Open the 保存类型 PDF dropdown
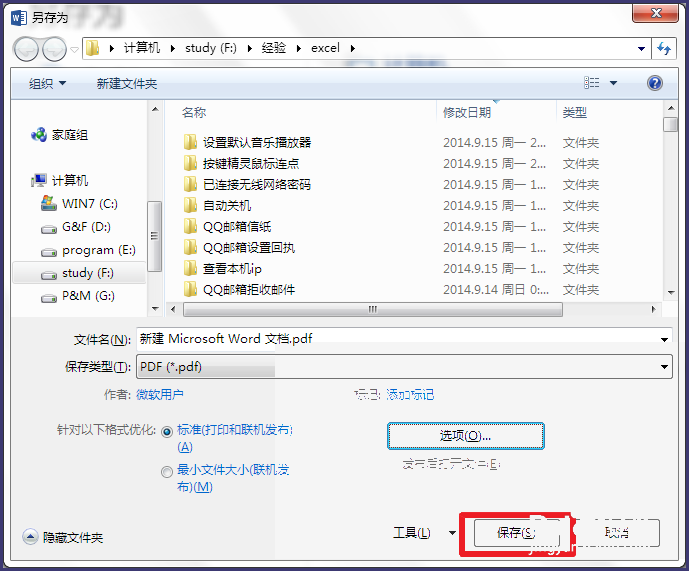 404,366
